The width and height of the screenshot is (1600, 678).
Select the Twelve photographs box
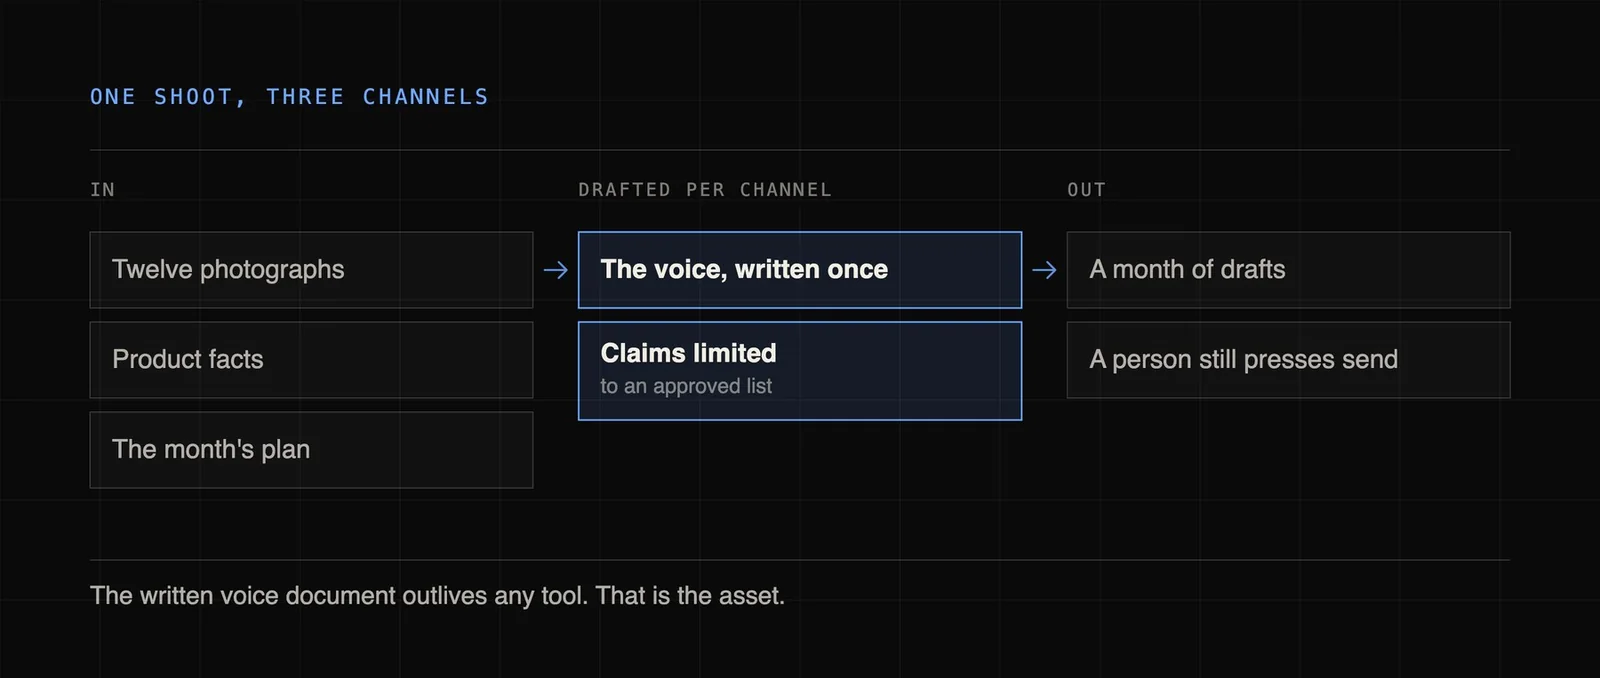tap(311, 270)
